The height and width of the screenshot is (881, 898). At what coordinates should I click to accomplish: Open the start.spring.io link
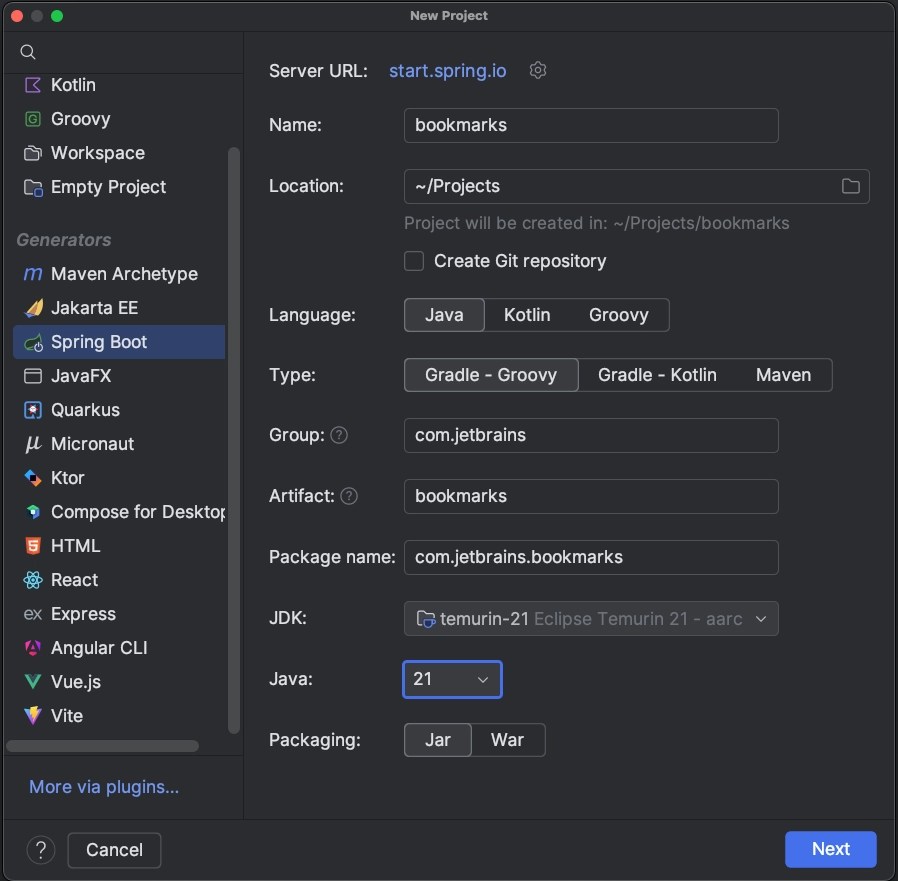[447, 70]
